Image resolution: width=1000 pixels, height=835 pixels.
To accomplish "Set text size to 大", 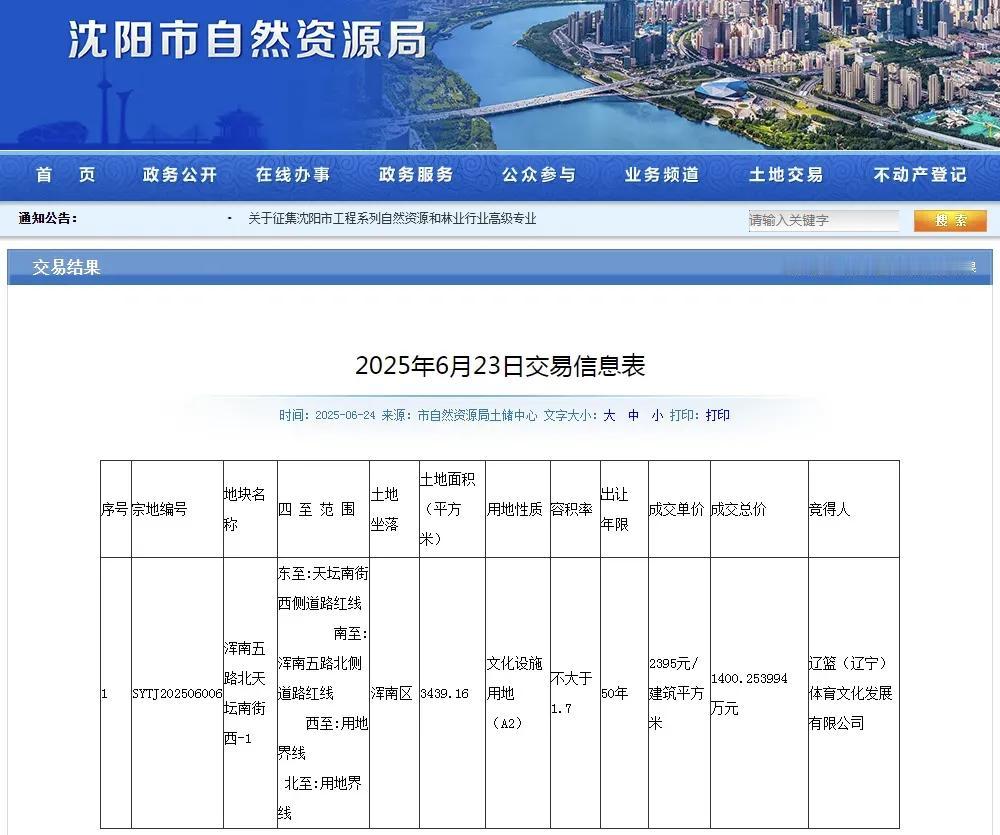I will tap(609, 415).
